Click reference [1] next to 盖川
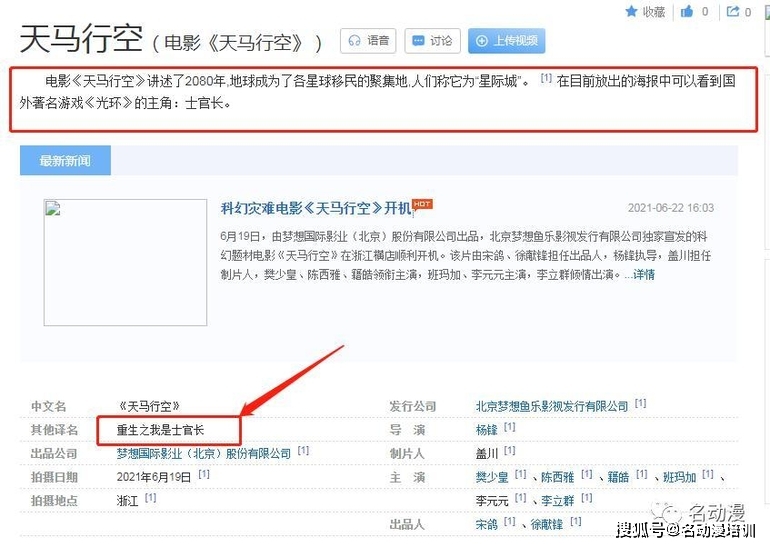The image size is (770, 547). [509, 450]
